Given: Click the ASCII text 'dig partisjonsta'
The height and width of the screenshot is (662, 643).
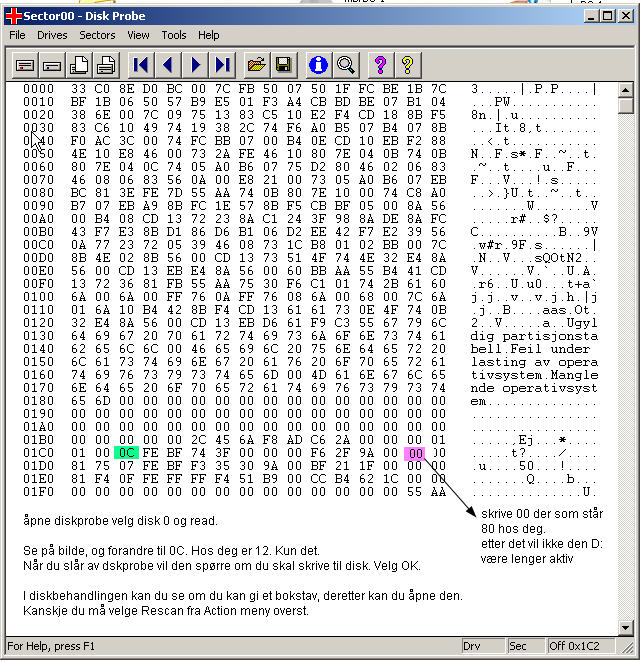Looking at the screenshot, I should point(534,336).
